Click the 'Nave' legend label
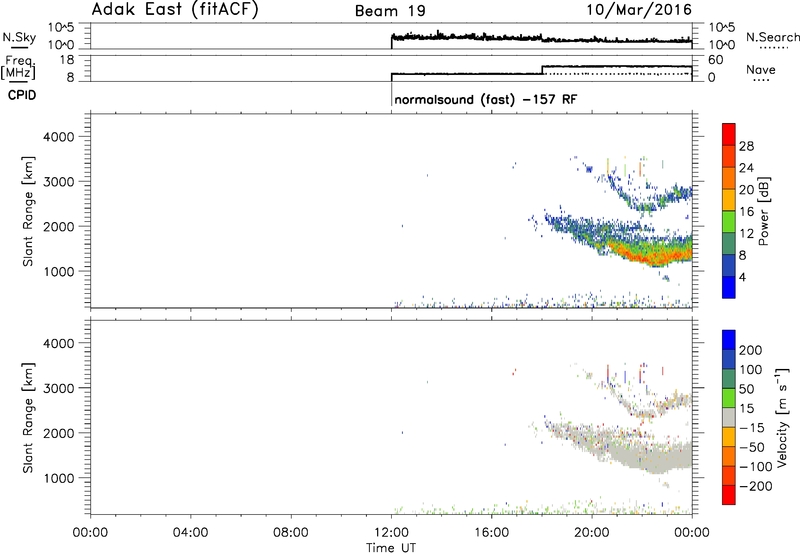 pyautogui.click(x=761, y=70)
